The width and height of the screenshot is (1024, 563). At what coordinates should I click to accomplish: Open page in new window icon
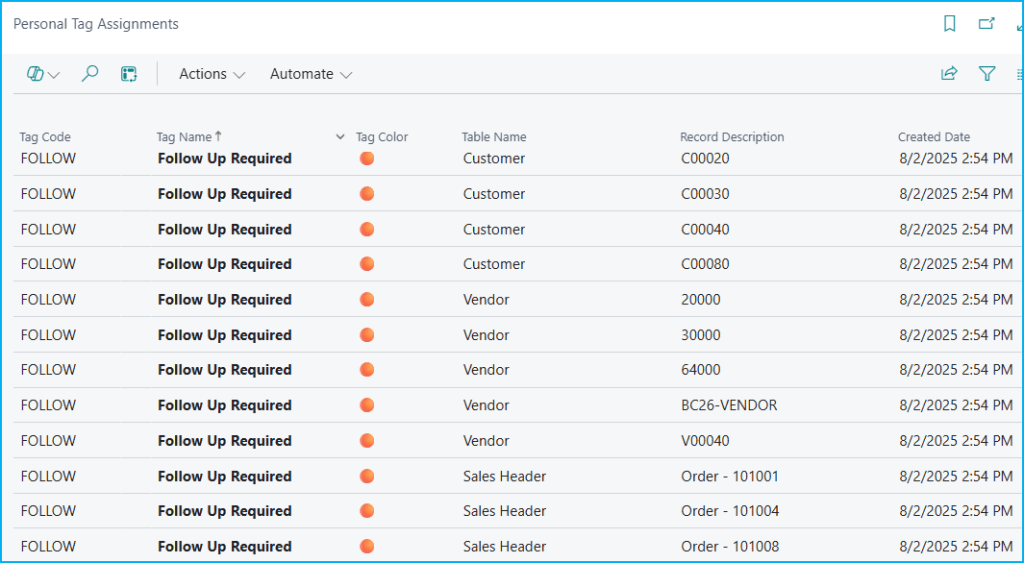[987, 24]
